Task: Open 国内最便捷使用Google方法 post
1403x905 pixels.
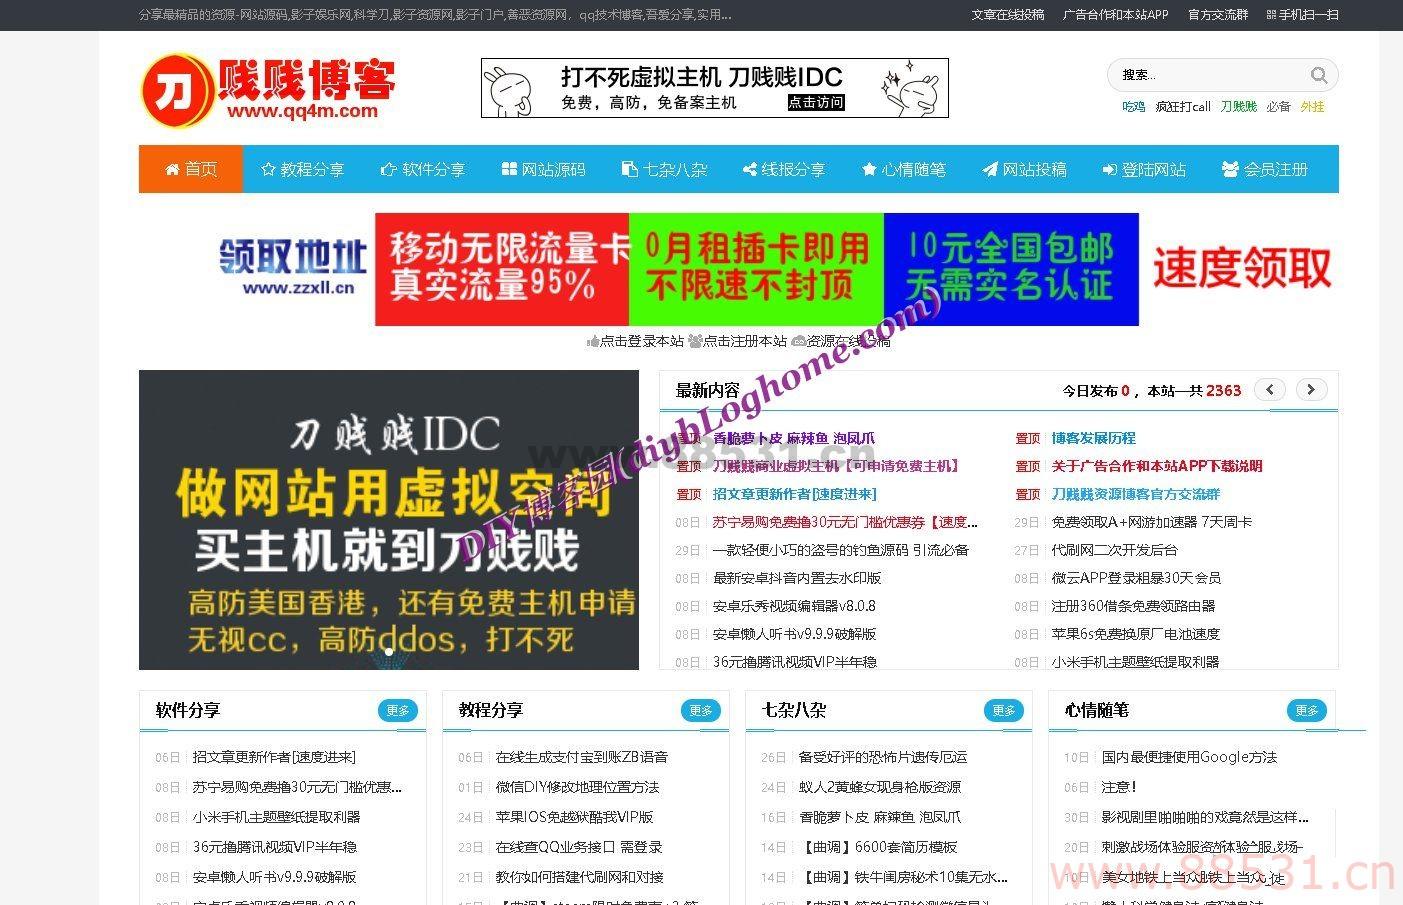Action: pos(1190,757)
